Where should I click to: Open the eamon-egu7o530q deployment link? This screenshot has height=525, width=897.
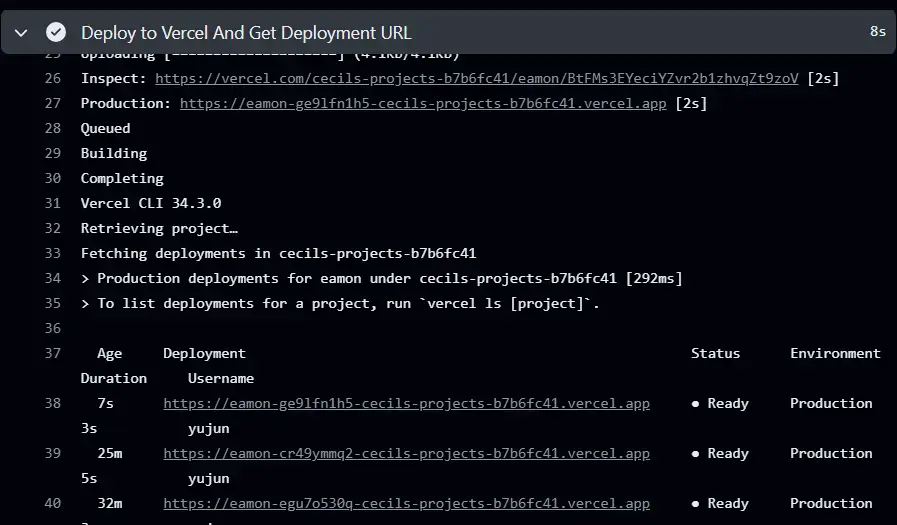[406, 503]
